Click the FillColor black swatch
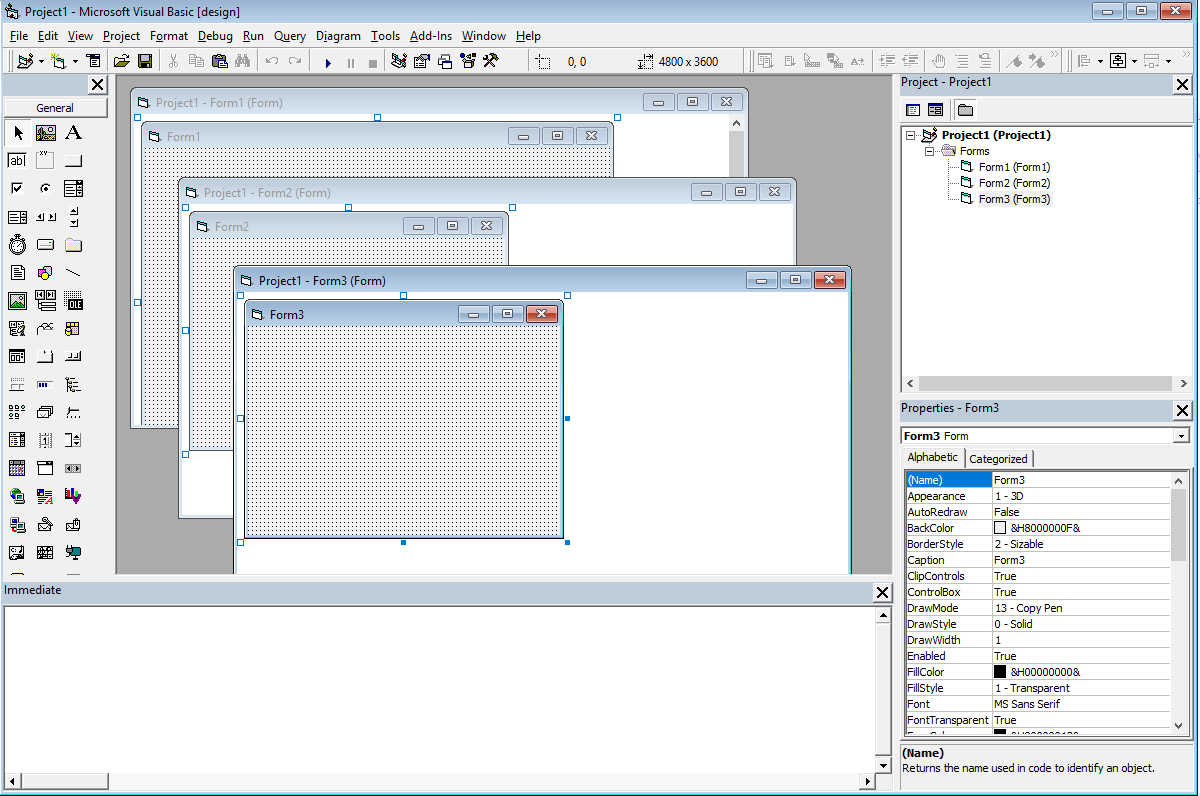The height and width of the screenshot is (796, 1200). (1000, 672)
